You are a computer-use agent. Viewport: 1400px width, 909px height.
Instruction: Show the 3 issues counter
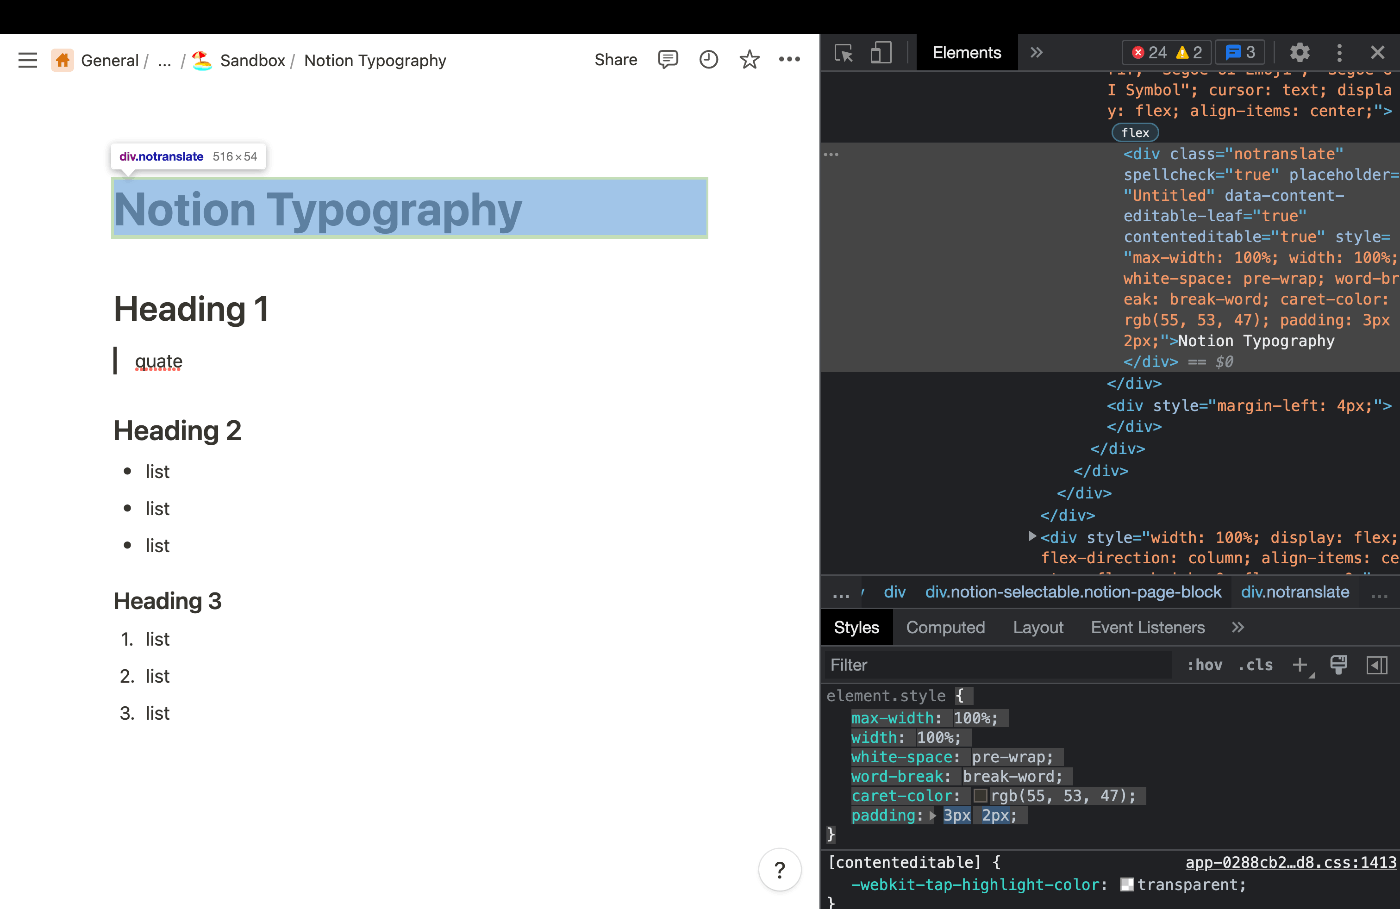(1240, 53)
